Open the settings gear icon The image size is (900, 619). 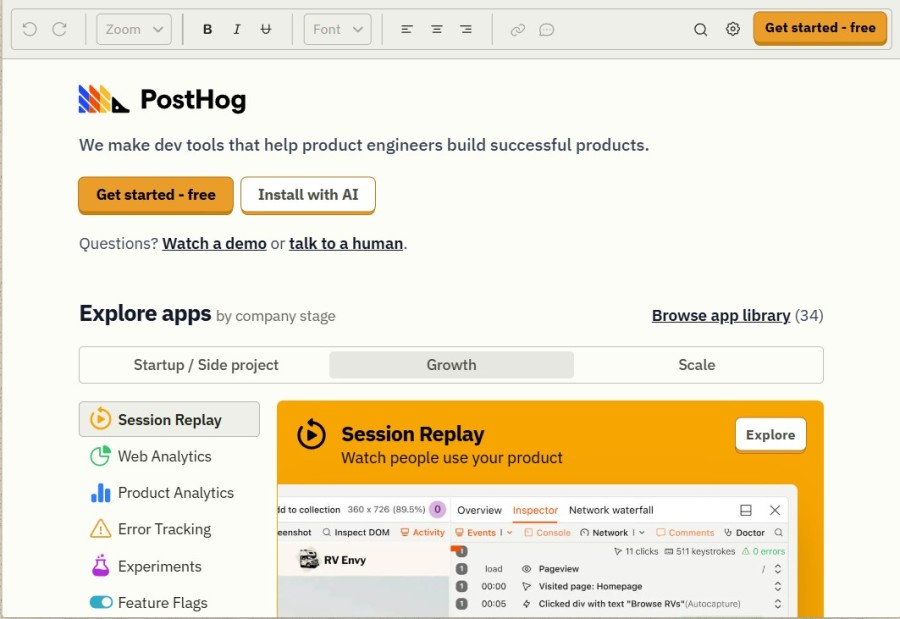coord(733,29)
